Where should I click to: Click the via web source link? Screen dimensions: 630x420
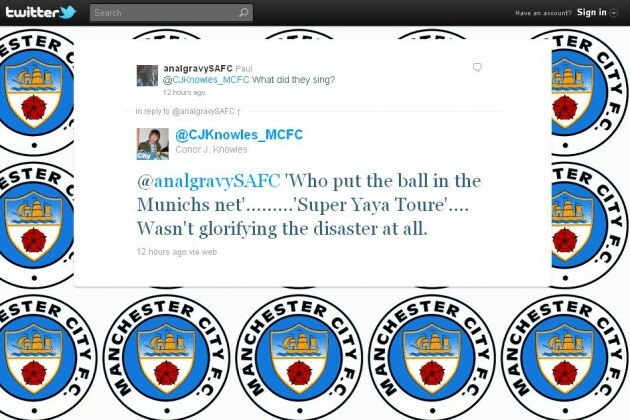click(x=202, y=252)
